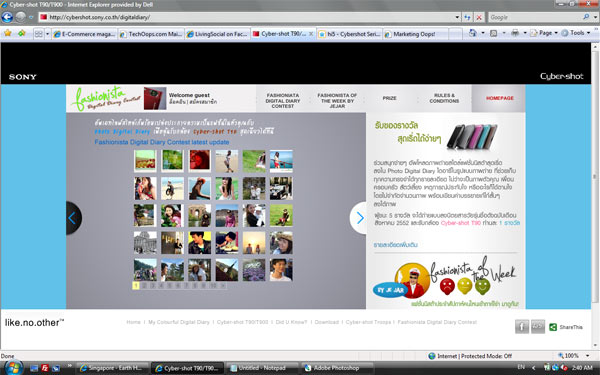600x375 pixels.
Task: Open the PRIZE navigation menu item
Action: 390,98
